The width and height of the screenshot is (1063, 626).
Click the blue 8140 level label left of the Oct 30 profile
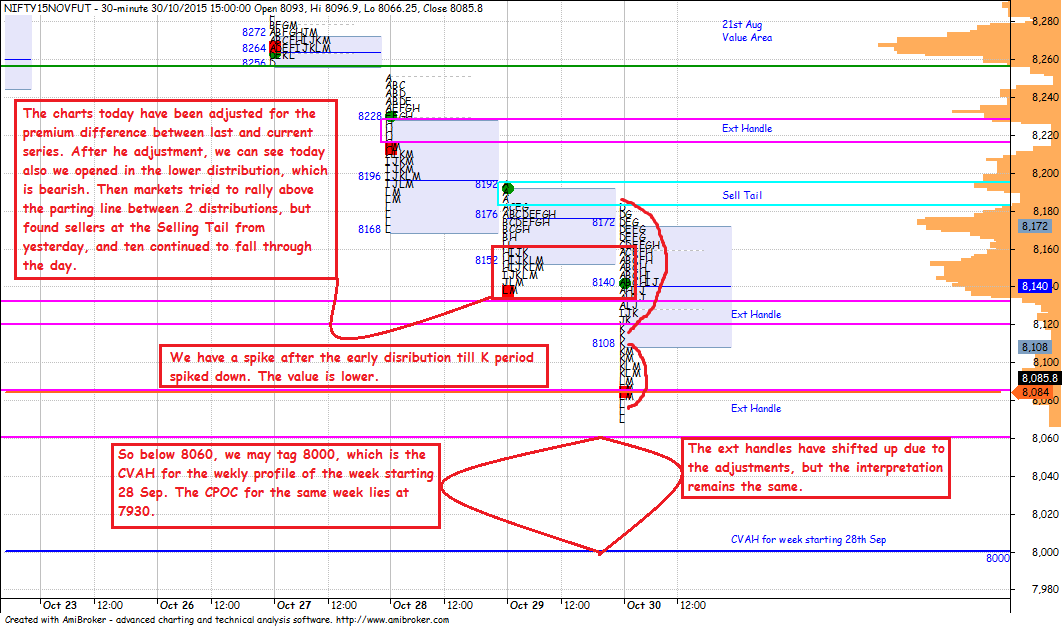tap(603, 282)
